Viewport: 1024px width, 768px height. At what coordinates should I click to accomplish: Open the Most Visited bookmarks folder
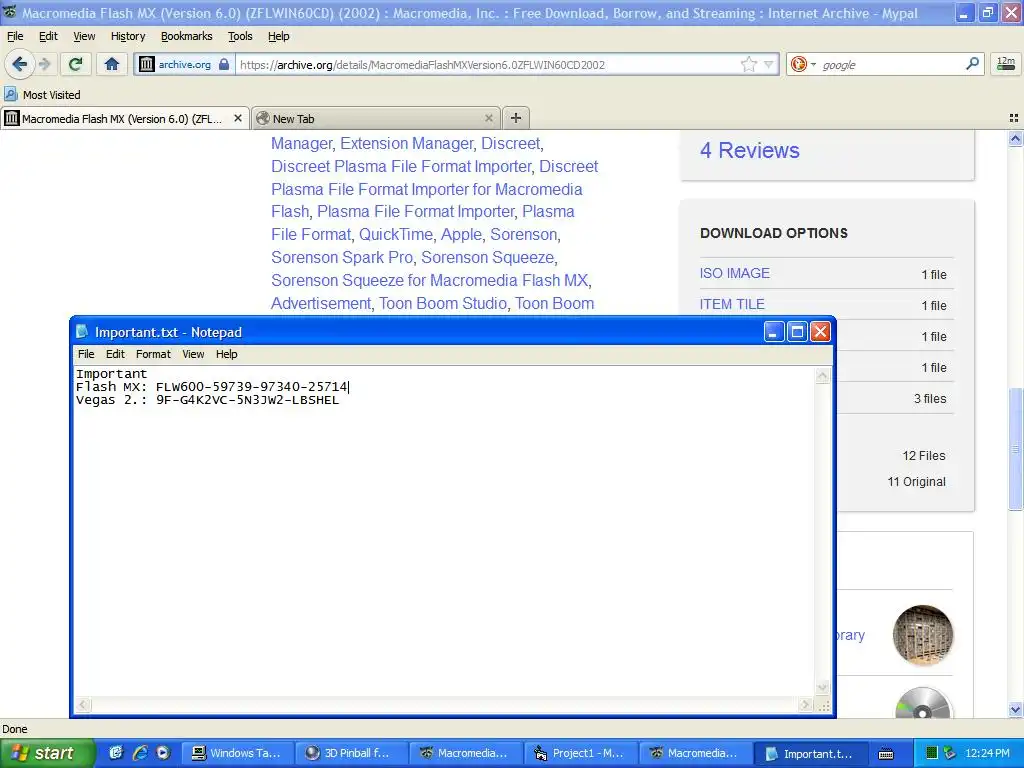(42, 95)
